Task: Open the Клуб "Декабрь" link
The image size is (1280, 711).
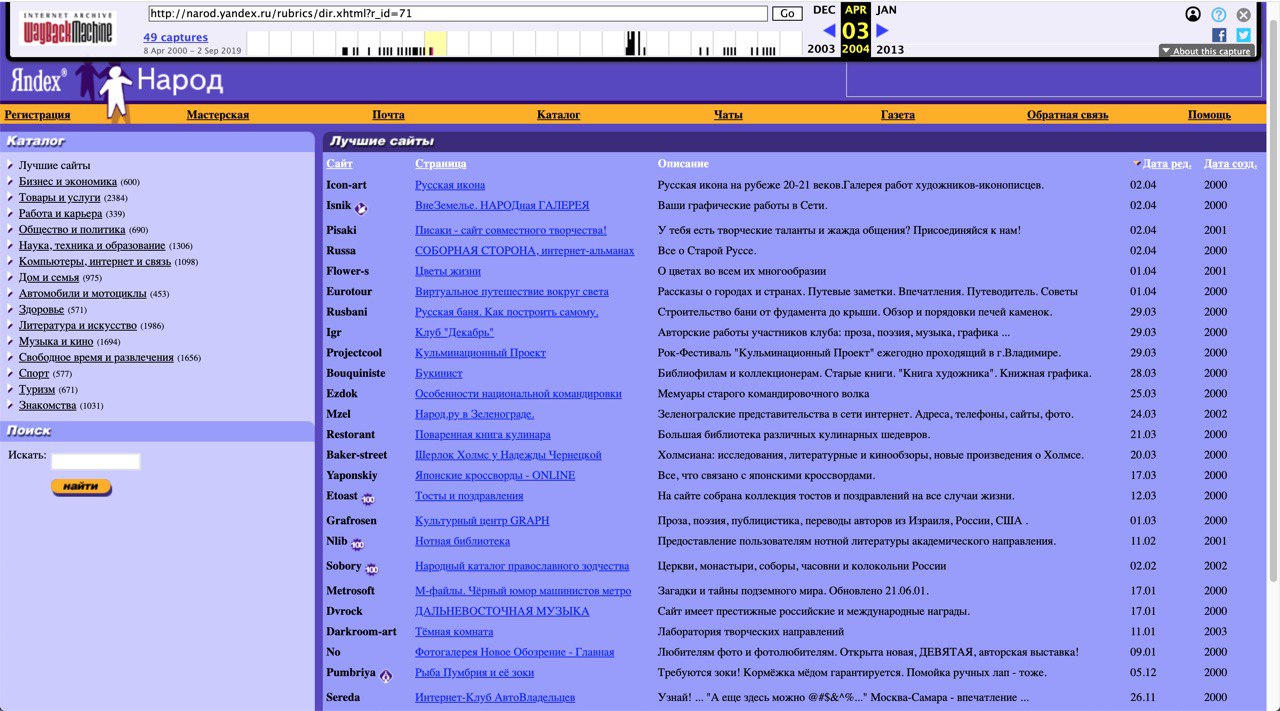Action: tap(454, 333)
